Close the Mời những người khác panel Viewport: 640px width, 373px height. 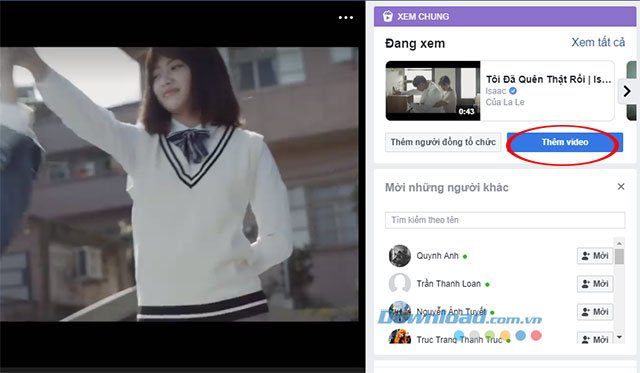621,186
